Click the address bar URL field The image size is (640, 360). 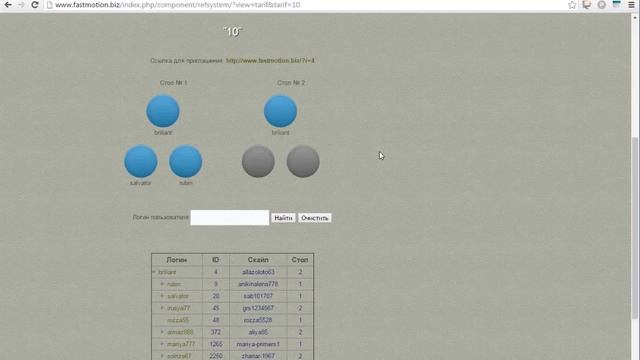click(x=306, y=5)
